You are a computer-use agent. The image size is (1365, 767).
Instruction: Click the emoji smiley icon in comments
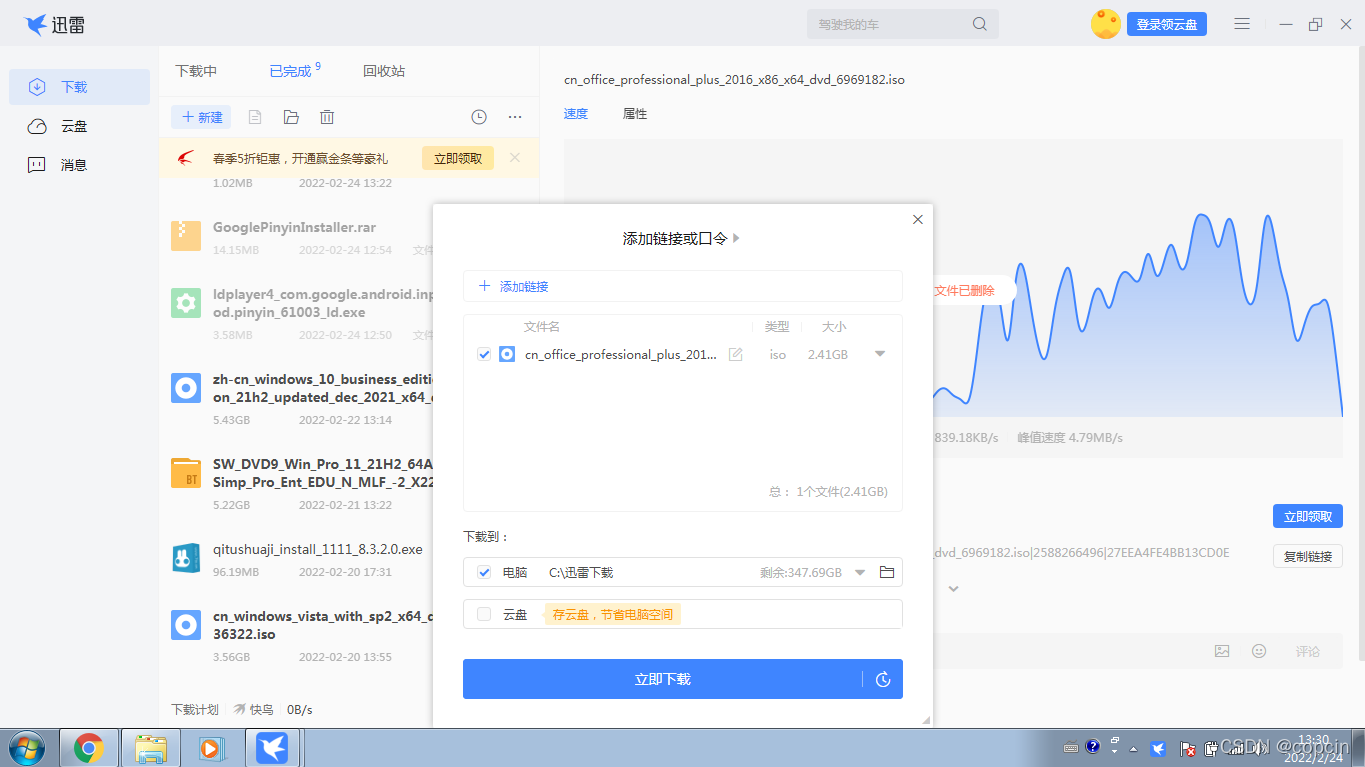pyautogui.click(x=1259, y=651)
